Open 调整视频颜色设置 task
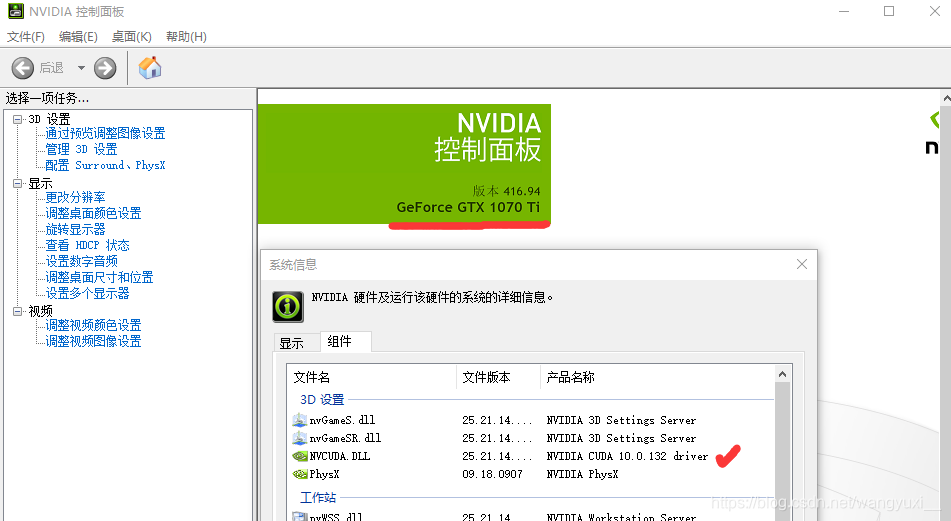 (93, 325)
